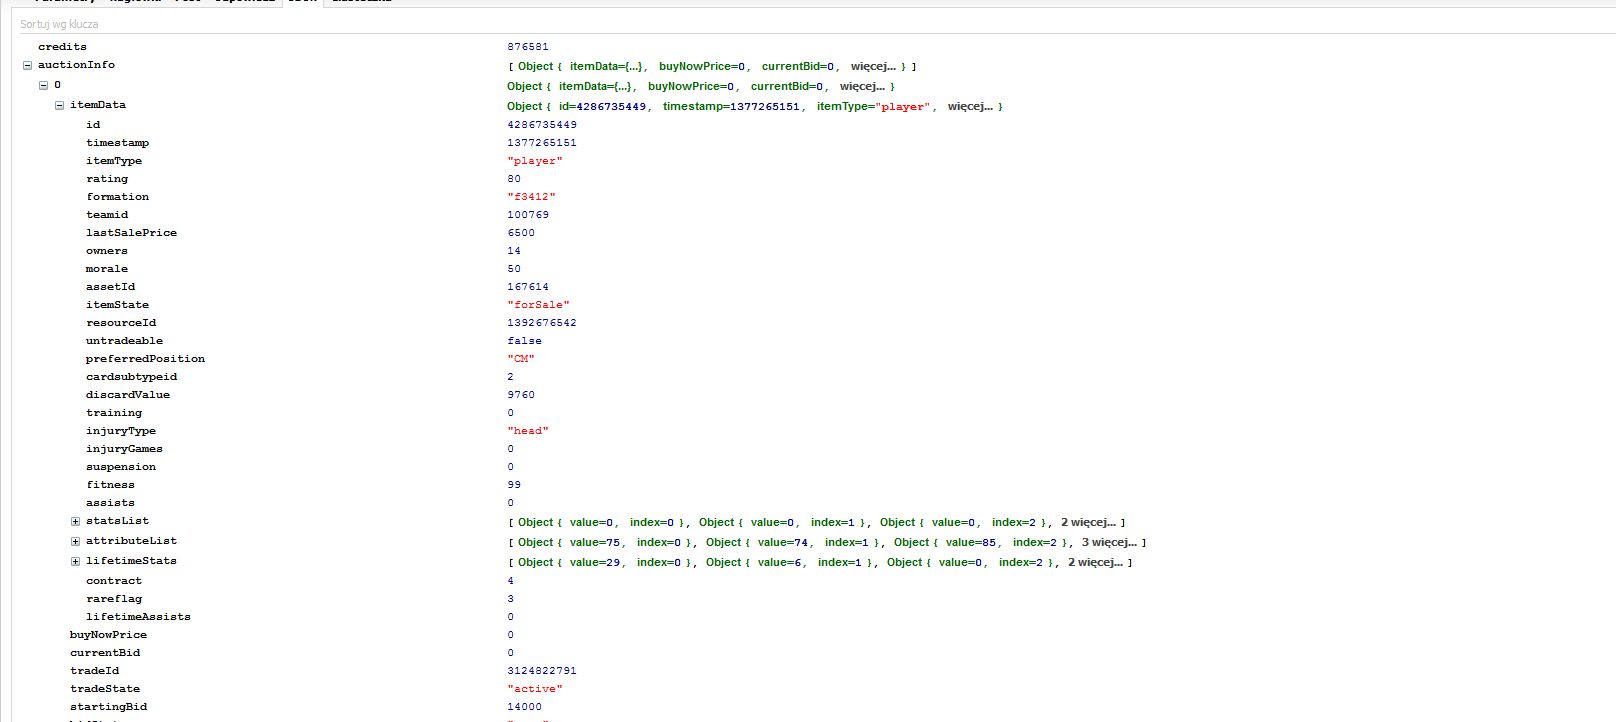Select the fitness value 99
Image resolution: width=1616 pixels, height=722 pixels.
(514, 485)
